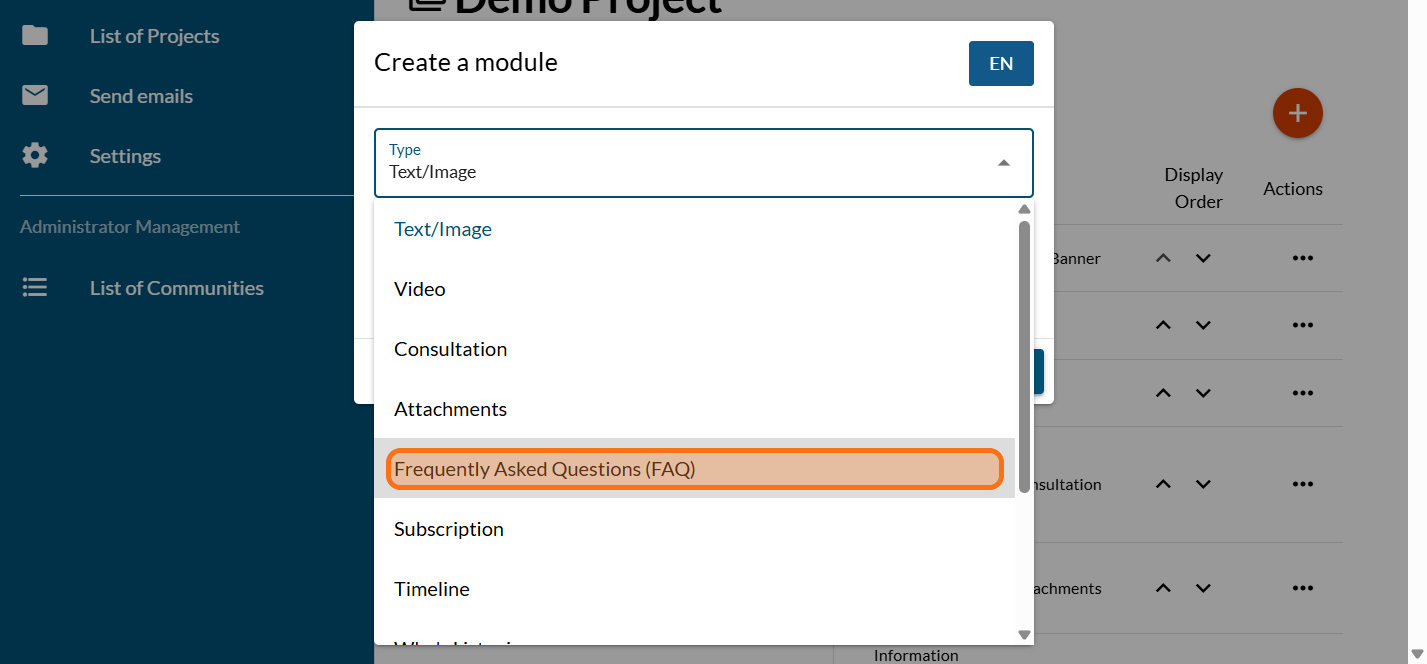Select Frequently Asked Questions (FAQ) option

tap(544, 469)
